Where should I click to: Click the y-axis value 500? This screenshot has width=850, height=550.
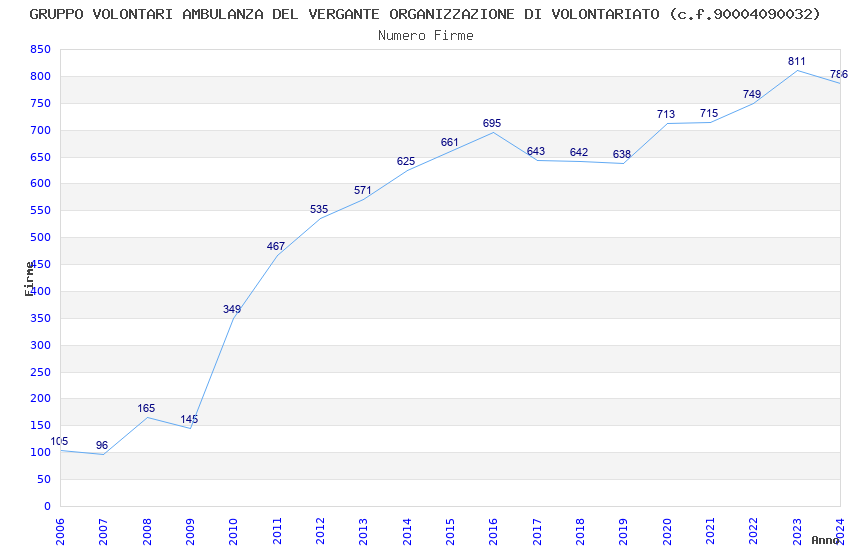click(41, 237)
